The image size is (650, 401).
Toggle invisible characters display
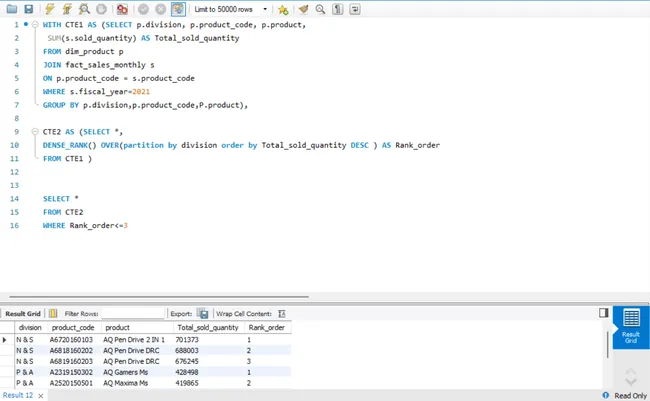[x=337, y=9]
